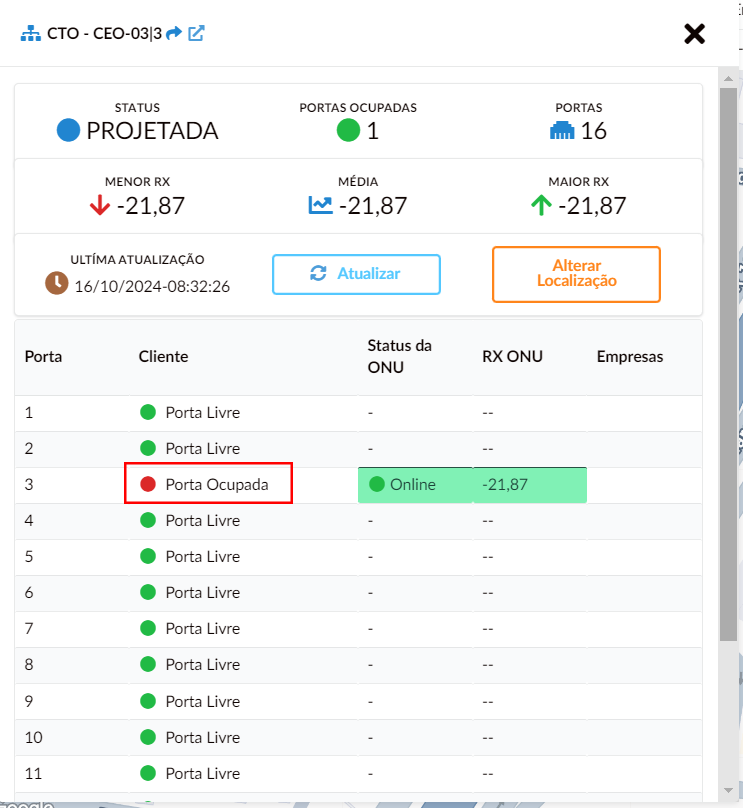Open CTO in new window icon

pos(196,33)
